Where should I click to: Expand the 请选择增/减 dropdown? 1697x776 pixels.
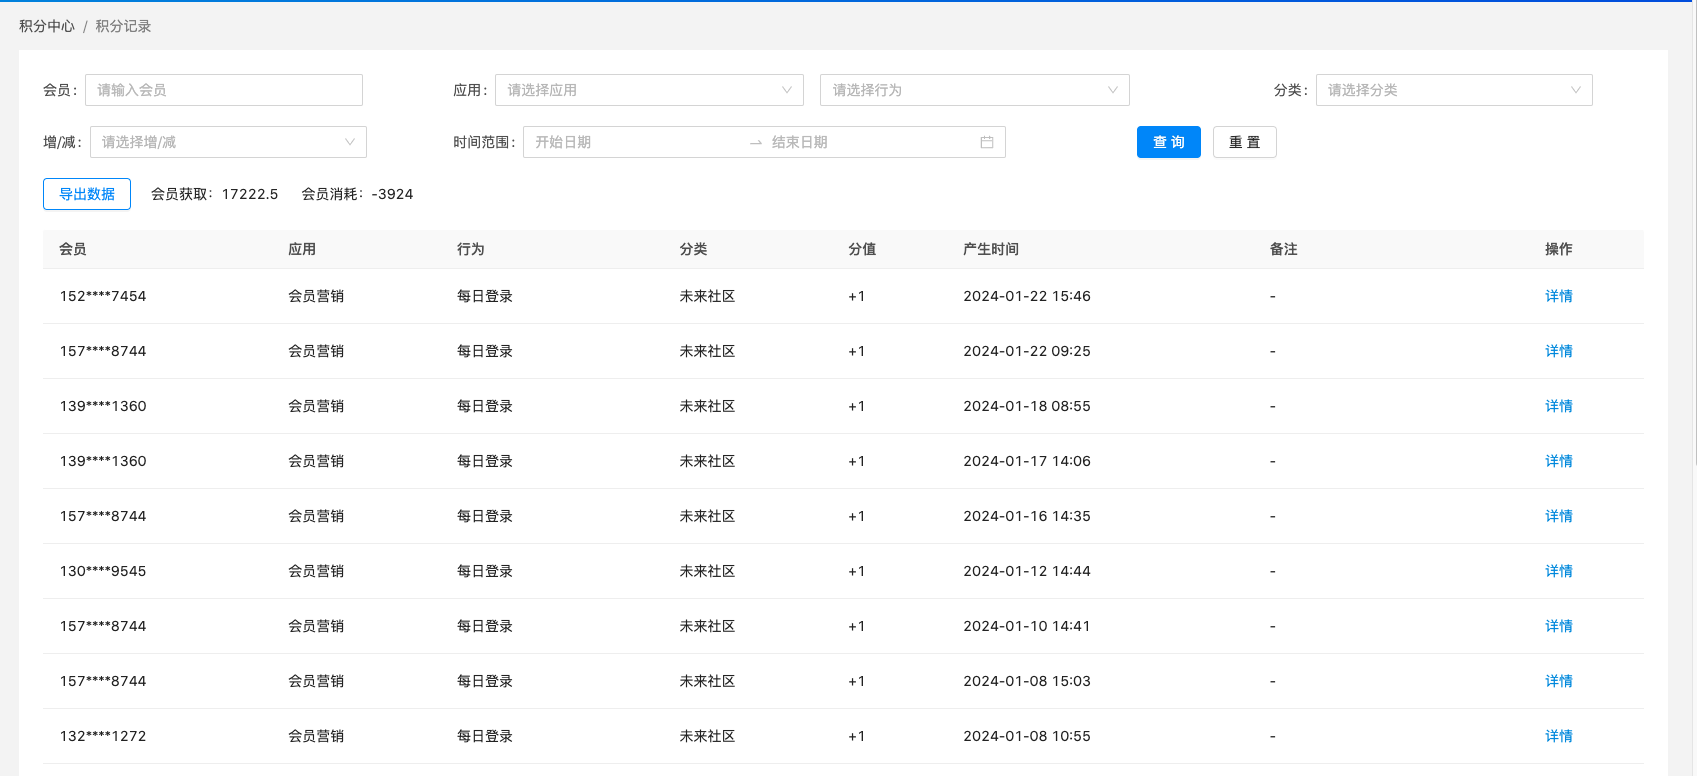[x=228, y=142]
